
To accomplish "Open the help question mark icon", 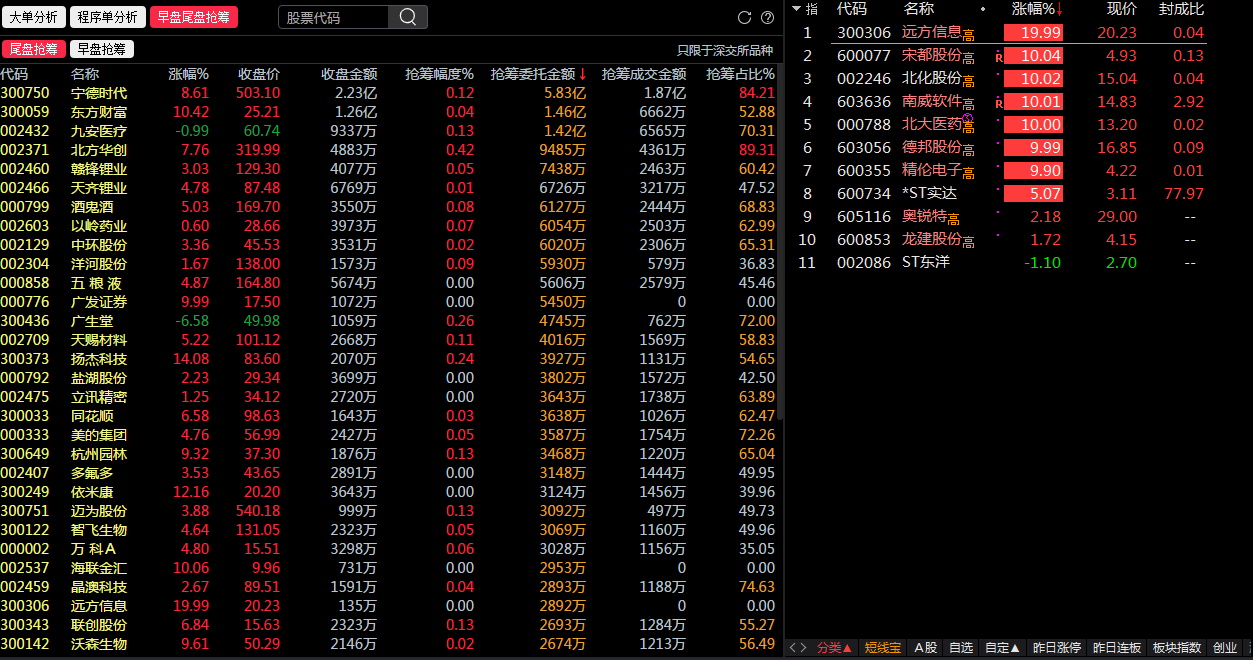I will [765, 17].
